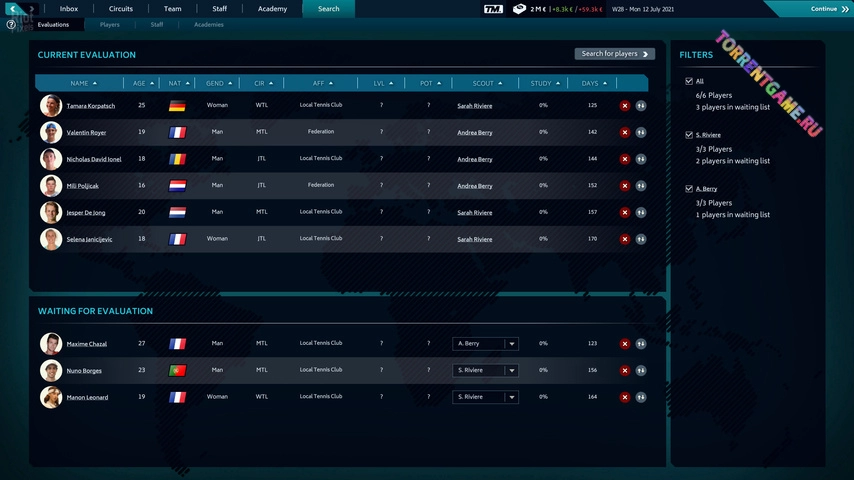Viewport: 854px width, 480px height.
Task: Uncheck the S. Riviere filter
Action: pos(688,134)
